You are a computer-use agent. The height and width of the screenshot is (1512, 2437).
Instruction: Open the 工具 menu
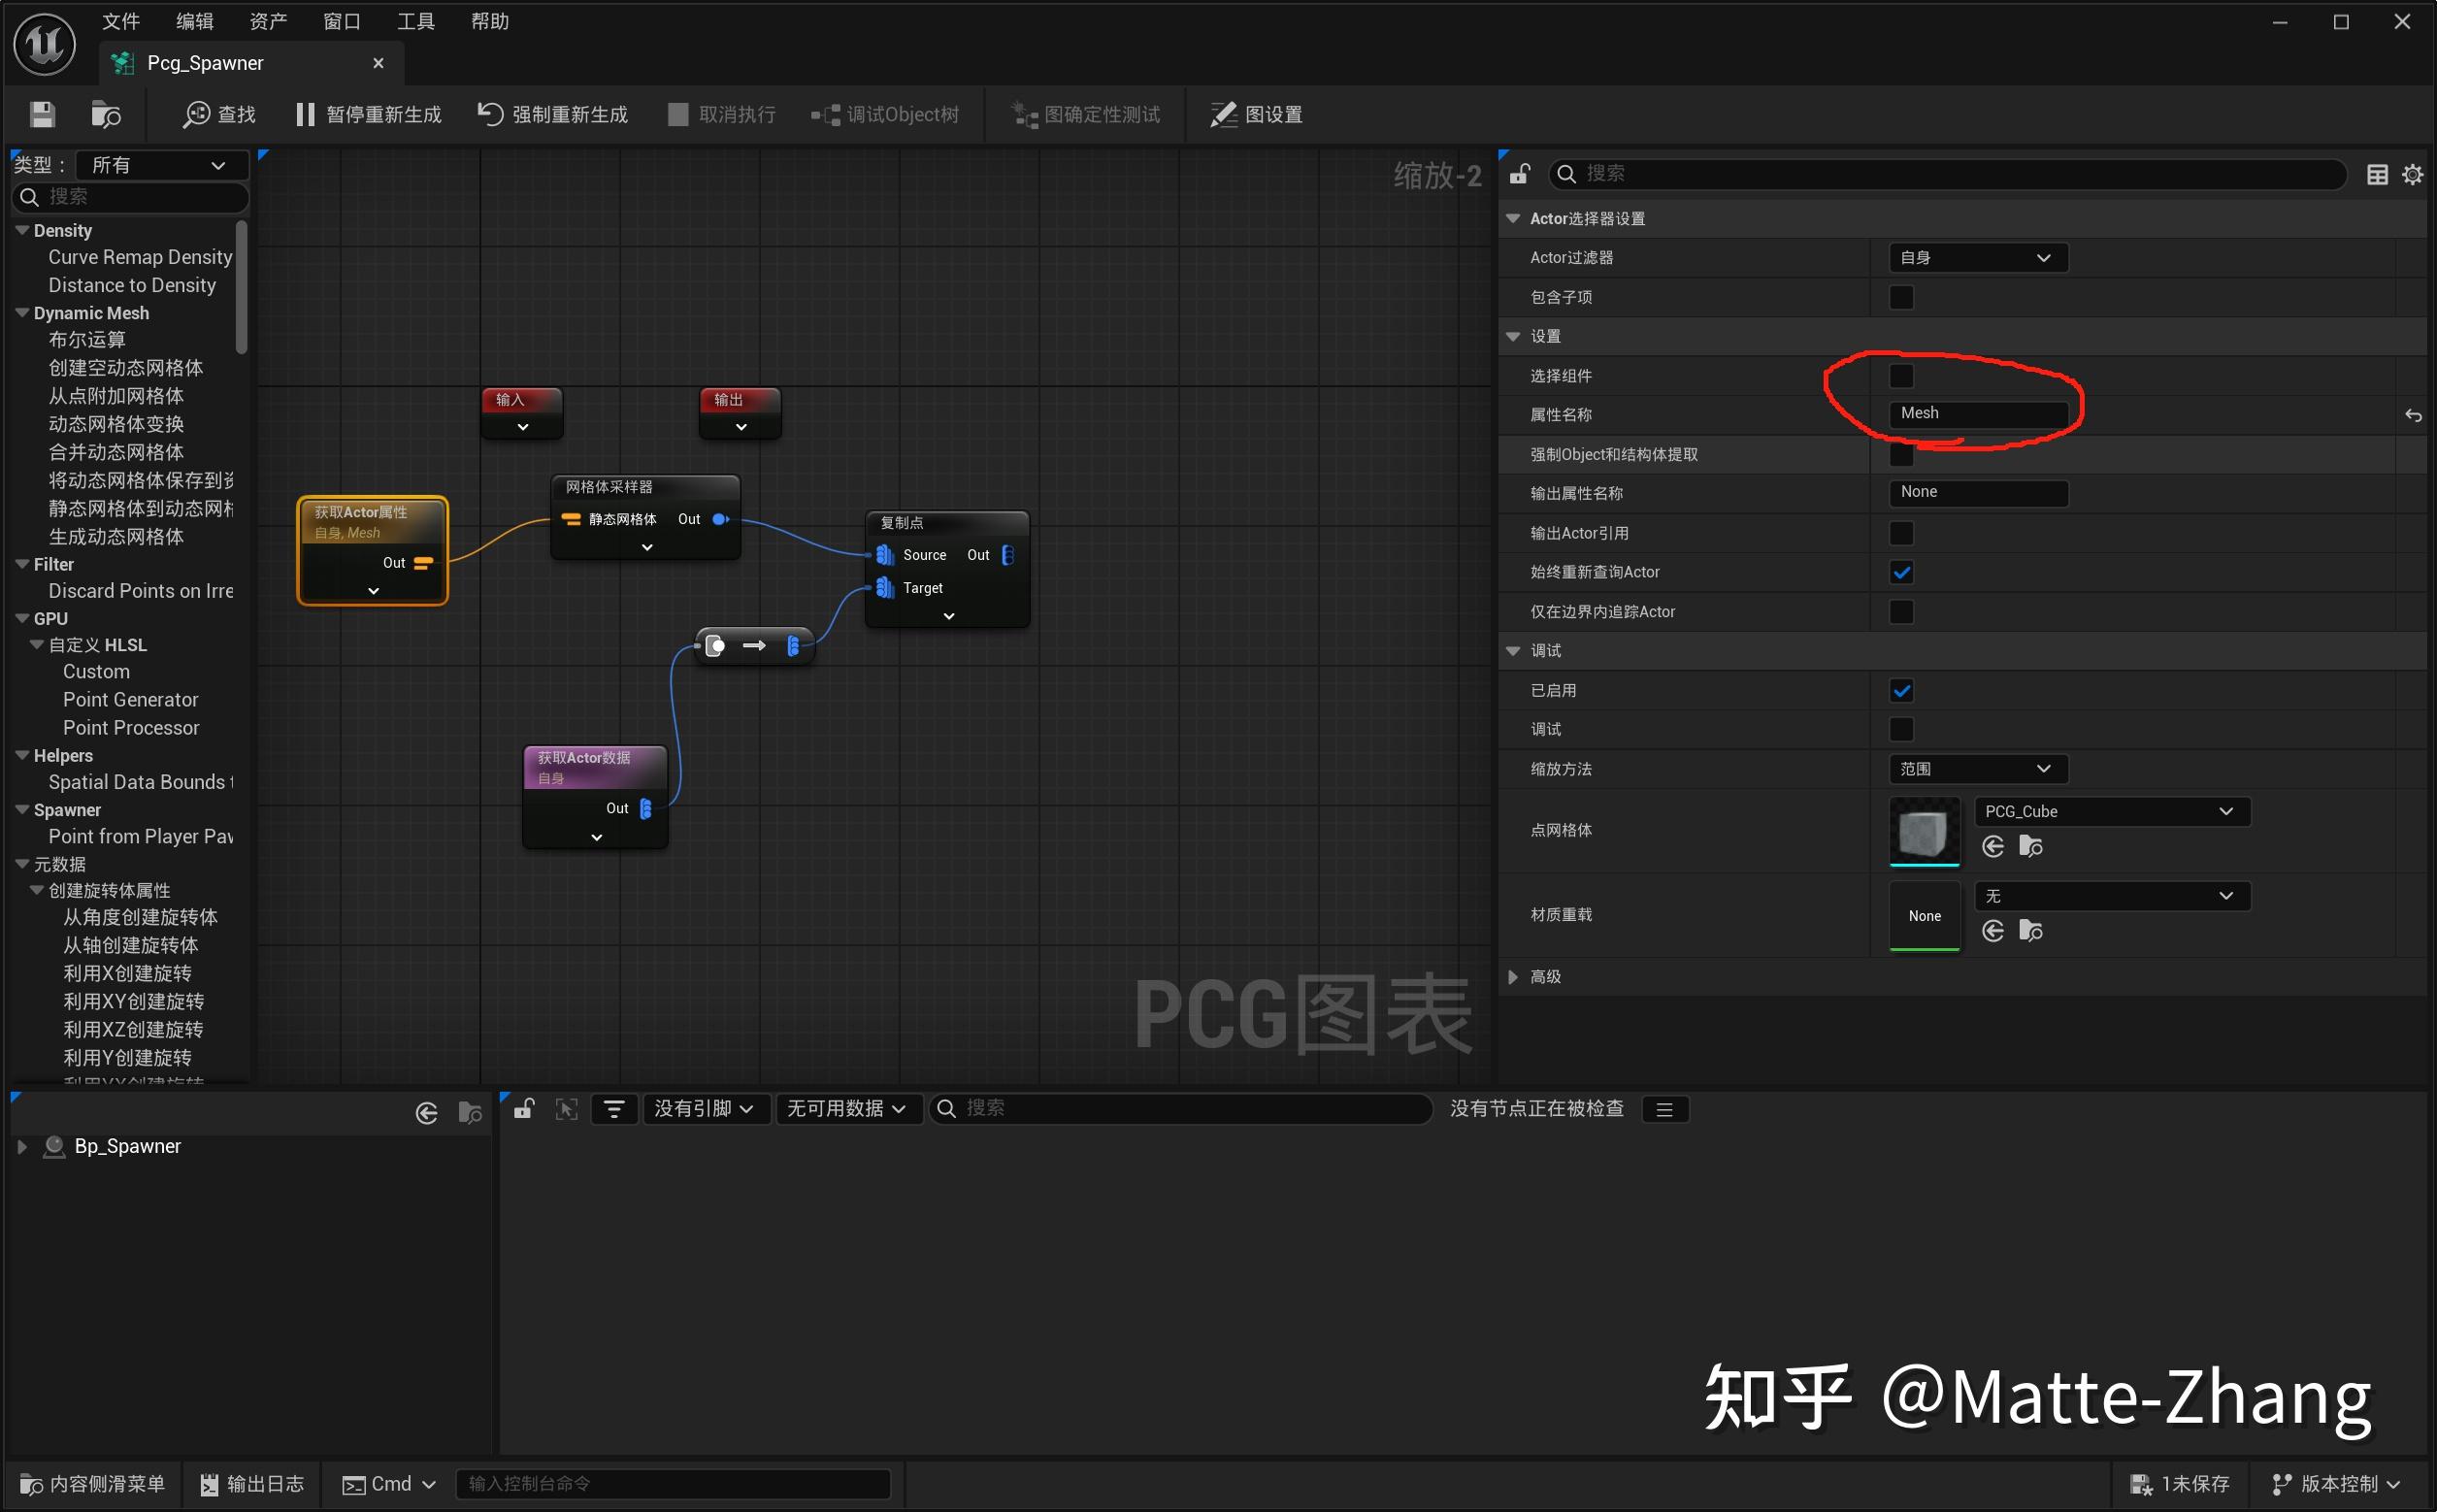415,21
